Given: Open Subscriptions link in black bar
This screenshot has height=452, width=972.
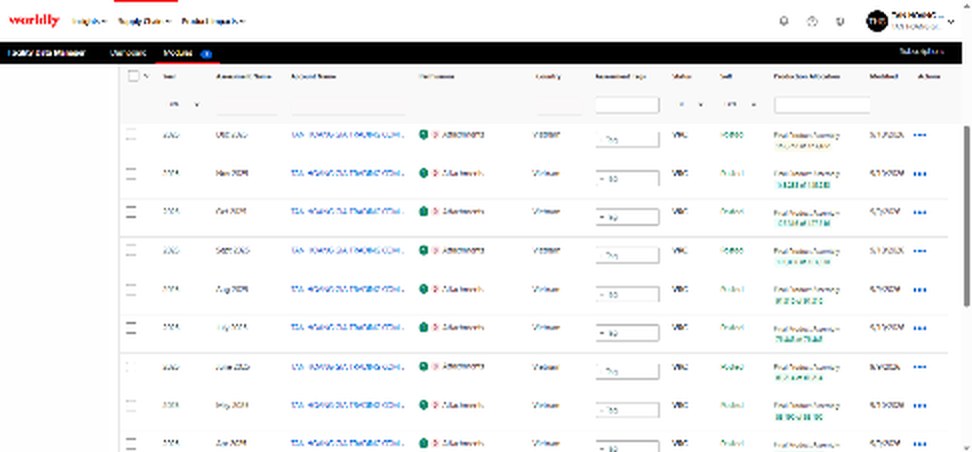Looking at the screenshot, I should coord(922,52).
